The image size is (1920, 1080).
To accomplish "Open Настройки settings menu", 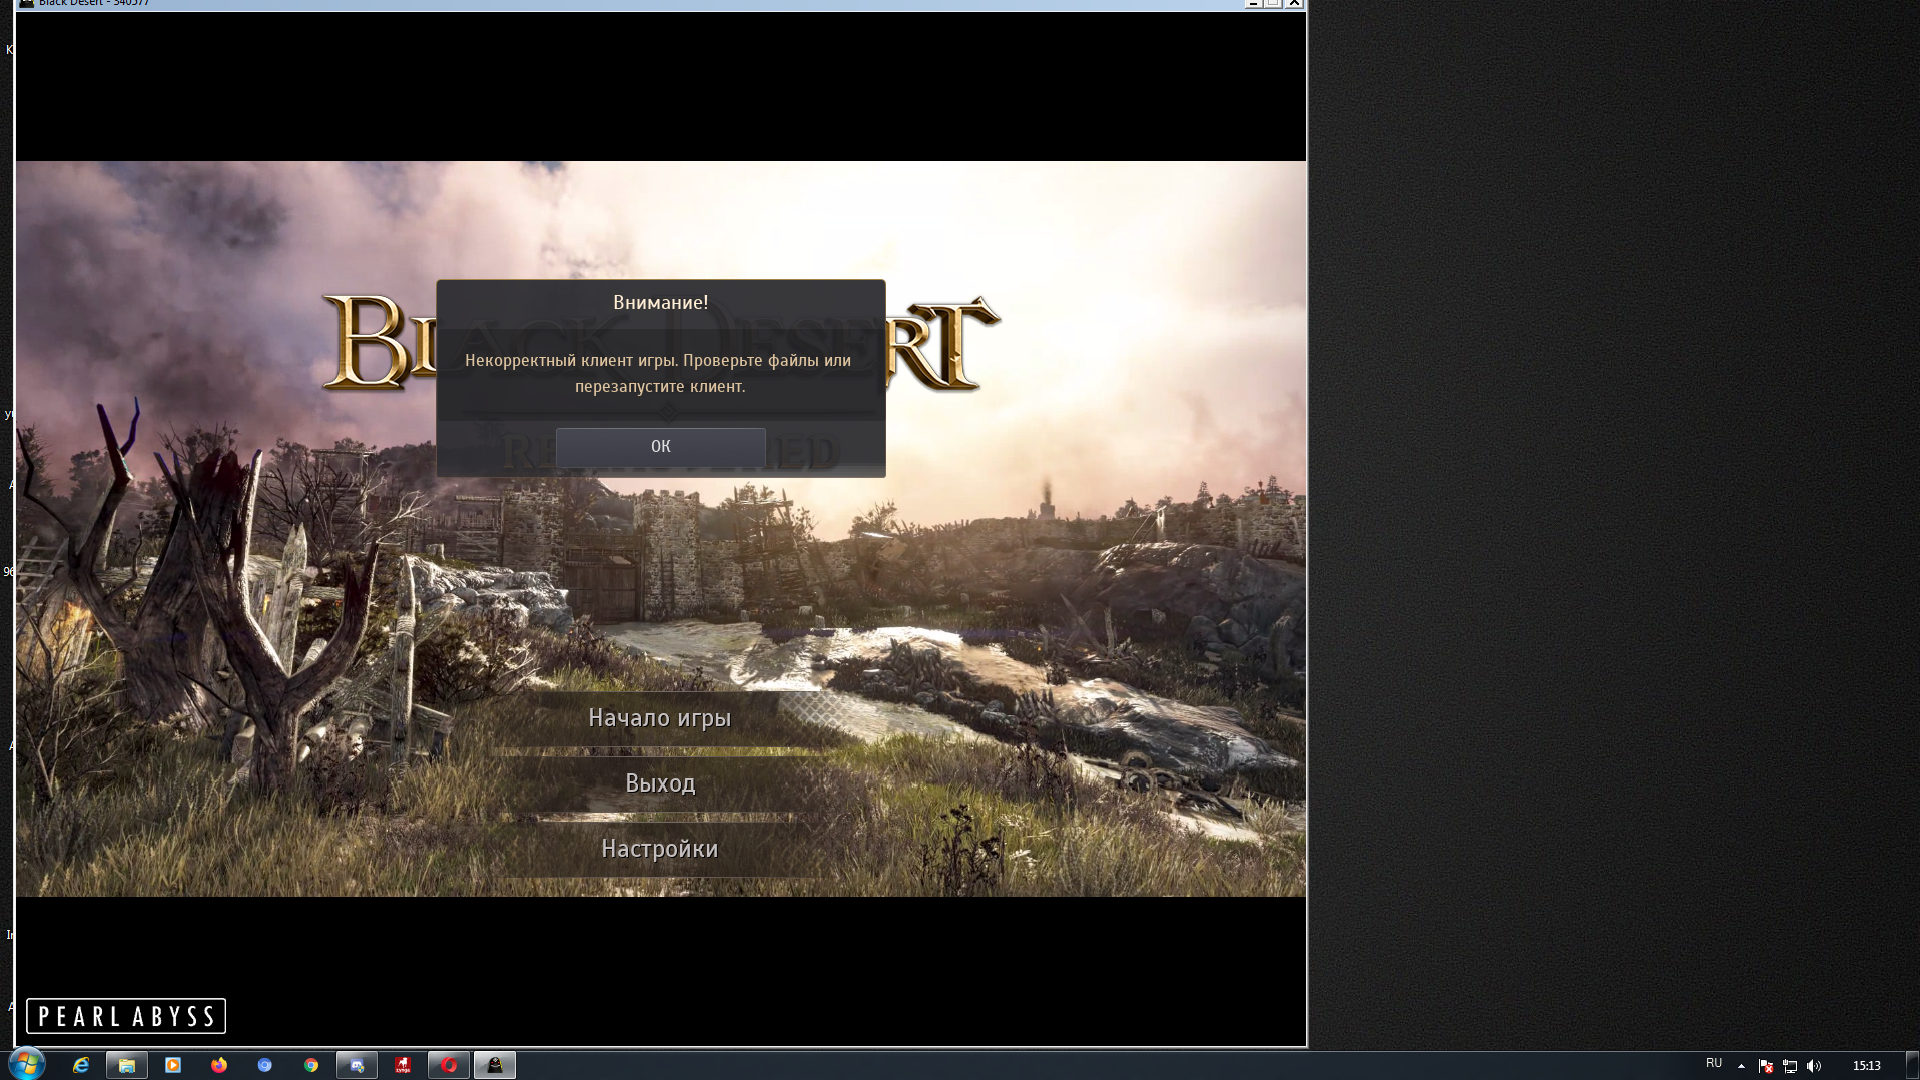I will click(659, 849).
